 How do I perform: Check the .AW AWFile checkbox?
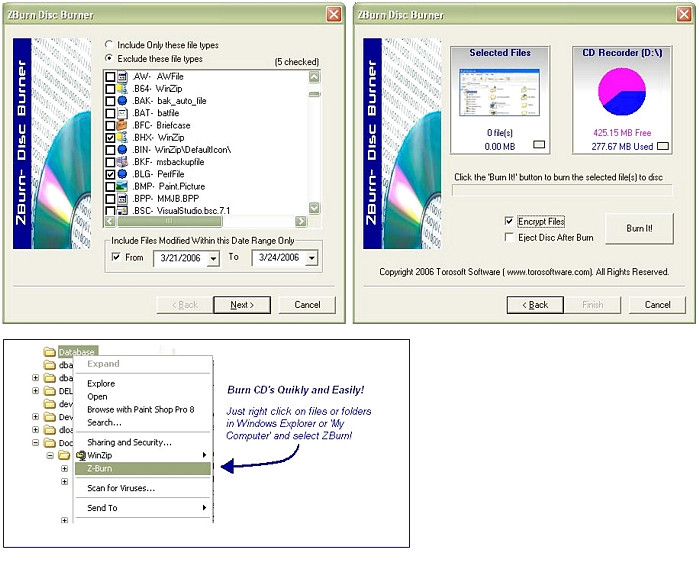tap(110, 77)
